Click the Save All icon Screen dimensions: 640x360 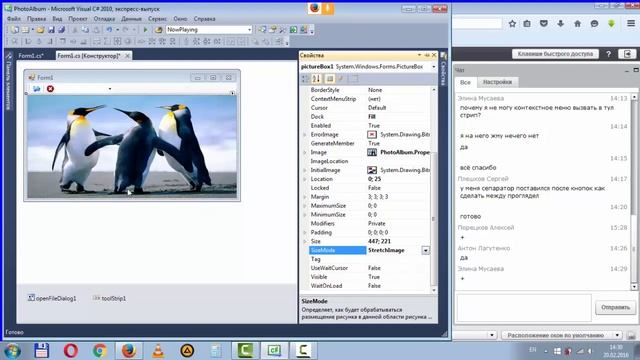coord(62,30)
